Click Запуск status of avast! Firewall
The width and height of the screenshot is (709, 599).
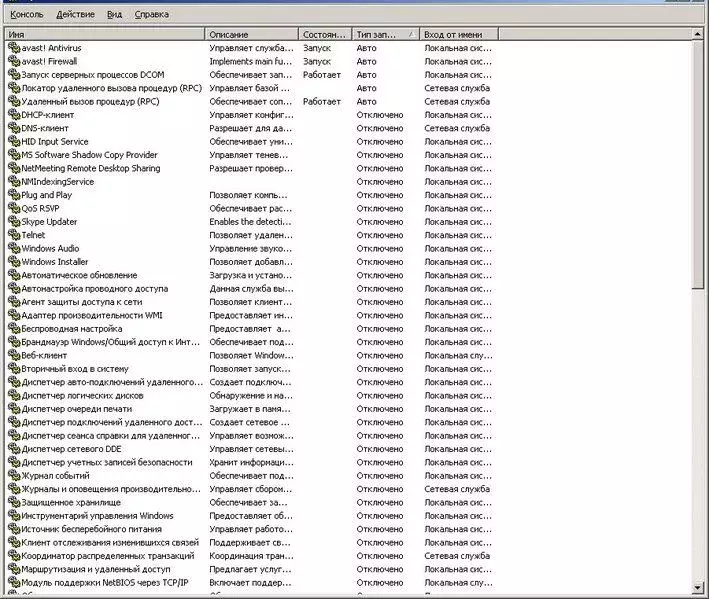point(317,61)
